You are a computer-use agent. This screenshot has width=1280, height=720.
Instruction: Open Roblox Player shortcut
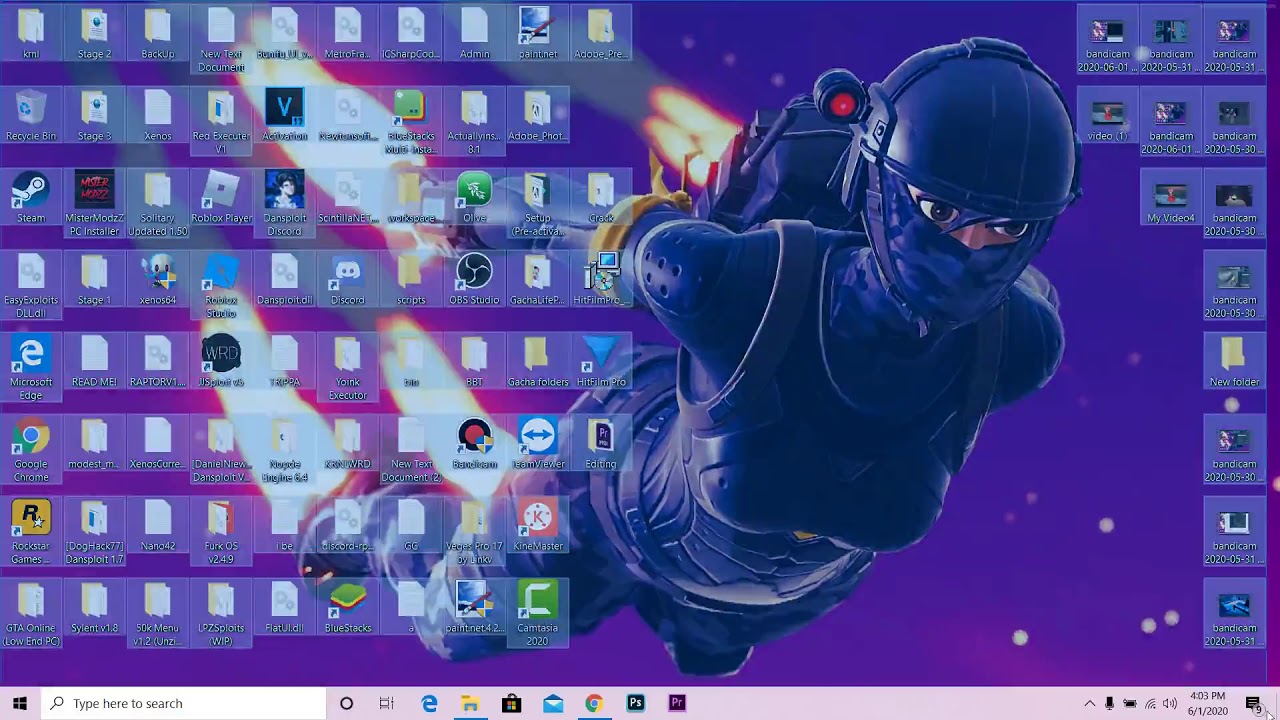pyautogui.click(x=221, y=197)
